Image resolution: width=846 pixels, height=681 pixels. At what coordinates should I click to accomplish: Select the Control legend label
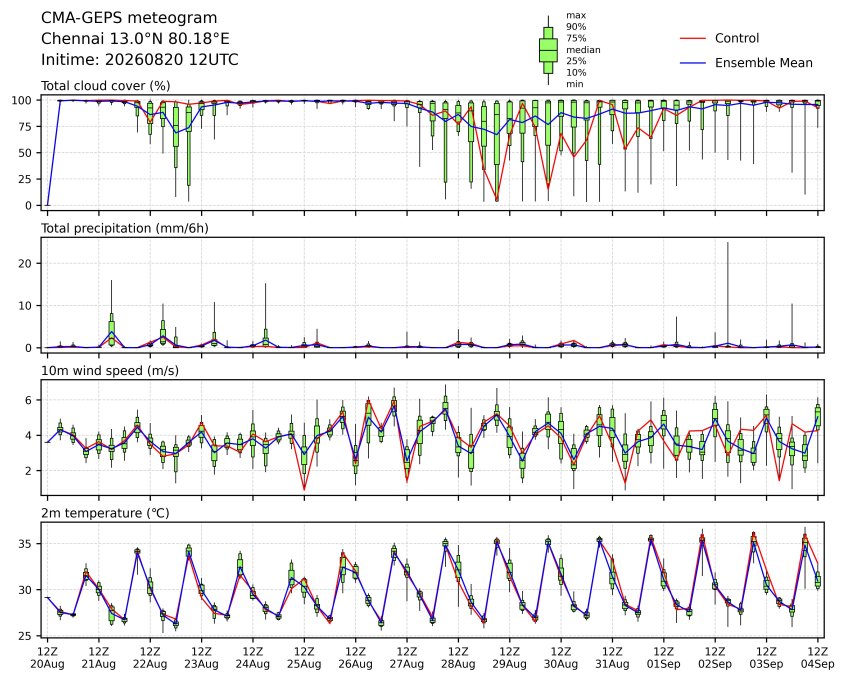(x=736, y=38)
